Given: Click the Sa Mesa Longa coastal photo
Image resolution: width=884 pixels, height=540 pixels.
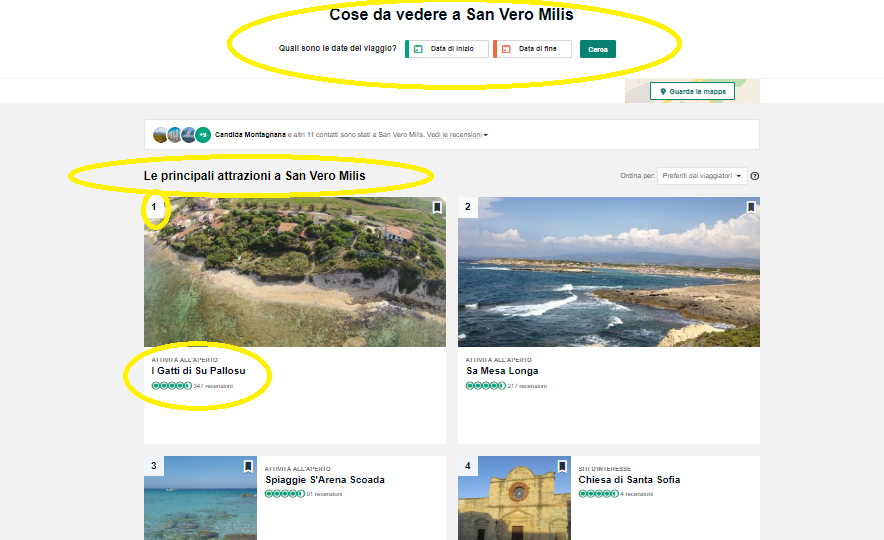Looking at the screenshot, I should click(608, 272).
